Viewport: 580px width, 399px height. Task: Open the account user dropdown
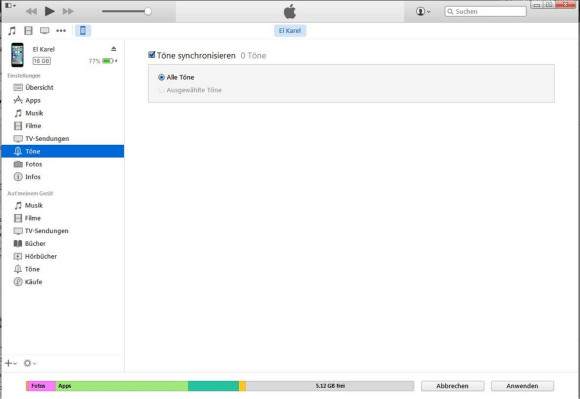tap(423, 11)
